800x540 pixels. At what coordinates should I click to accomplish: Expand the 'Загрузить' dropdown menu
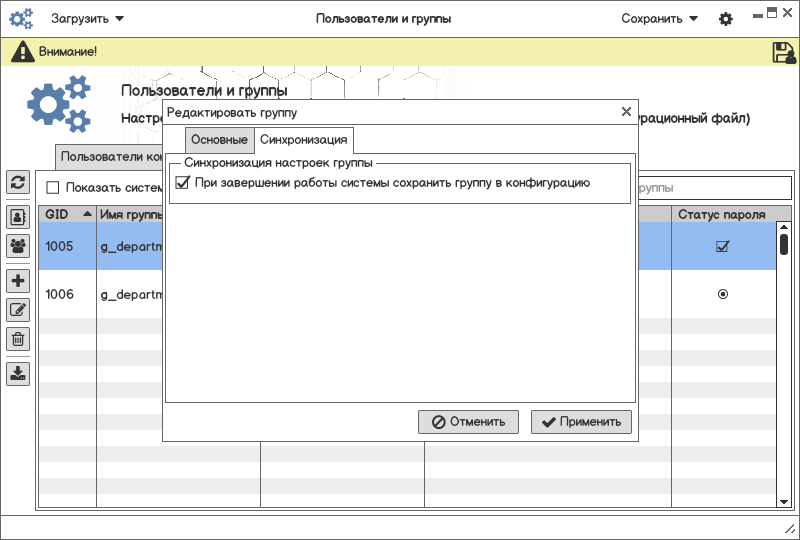click(88, 19)
